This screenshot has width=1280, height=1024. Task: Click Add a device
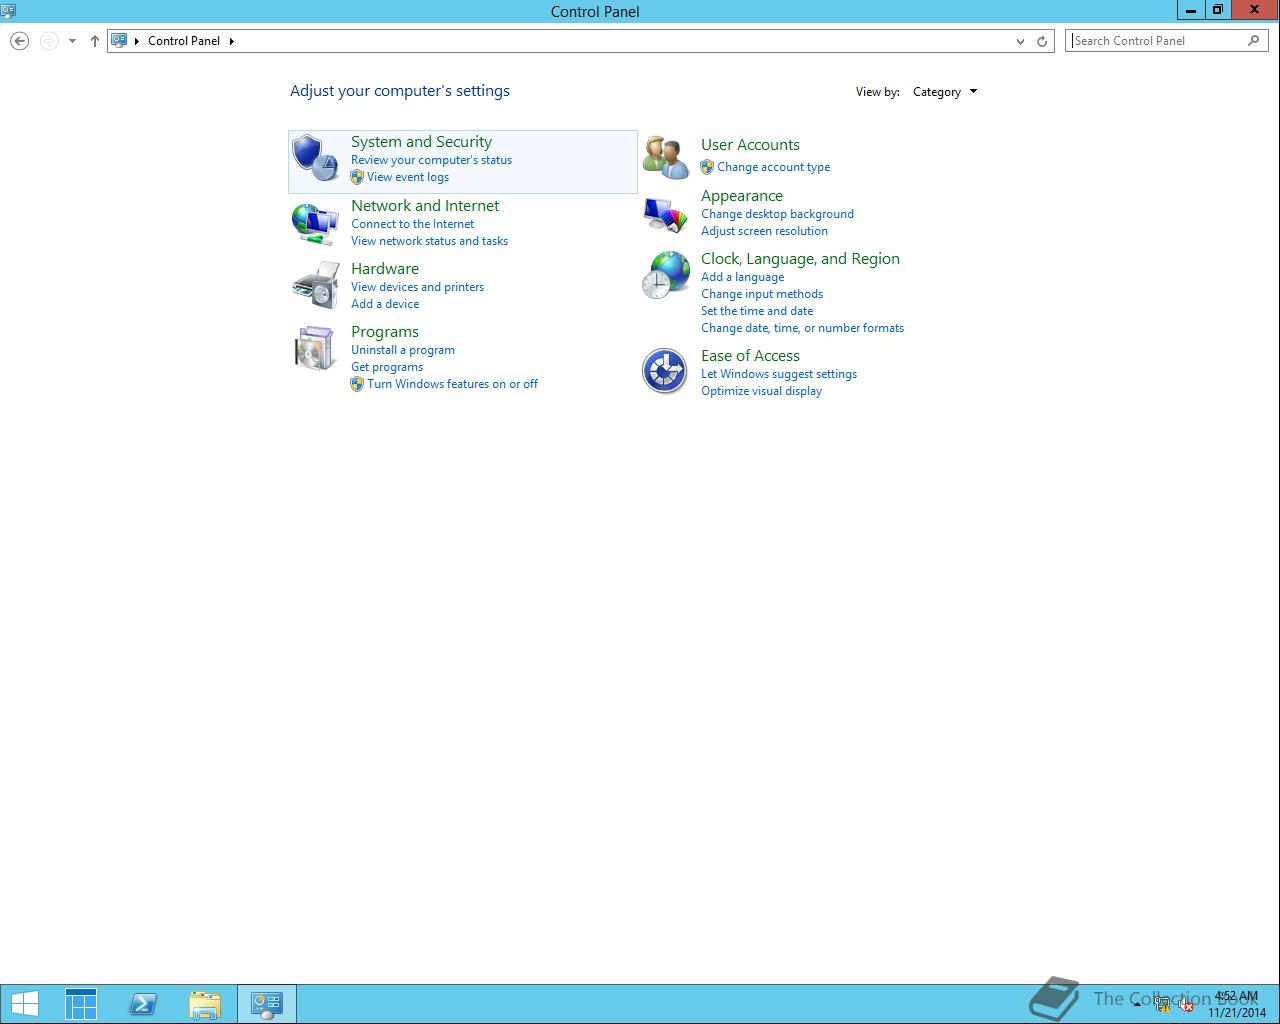point(385,304)
